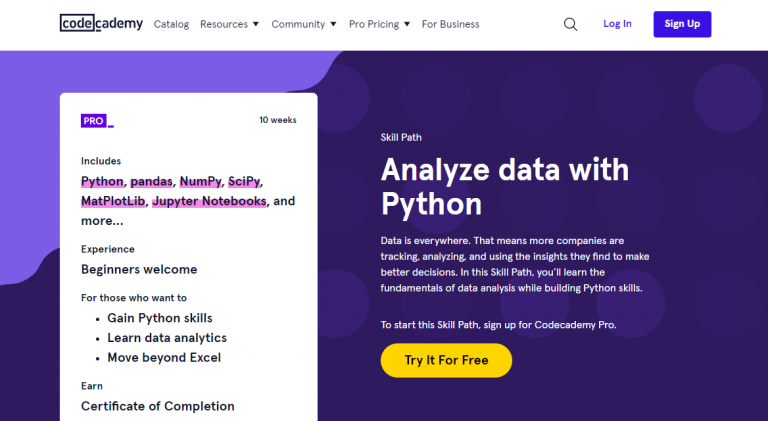The width and height of the screenshot is (768, 421).
Task: Select the highlighted pandas skill tag
Action: [151, 181]
